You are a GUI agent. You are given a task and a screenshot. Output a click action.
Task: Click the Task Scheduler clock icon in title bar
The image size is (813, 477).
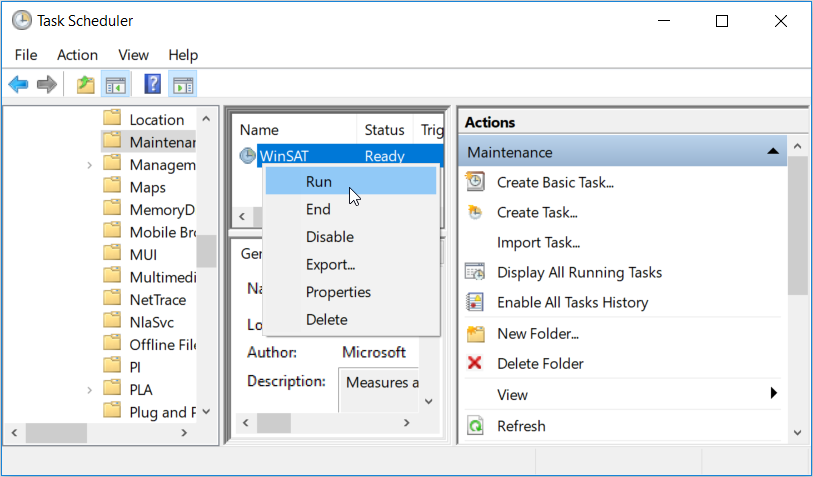tap(21, 21)
